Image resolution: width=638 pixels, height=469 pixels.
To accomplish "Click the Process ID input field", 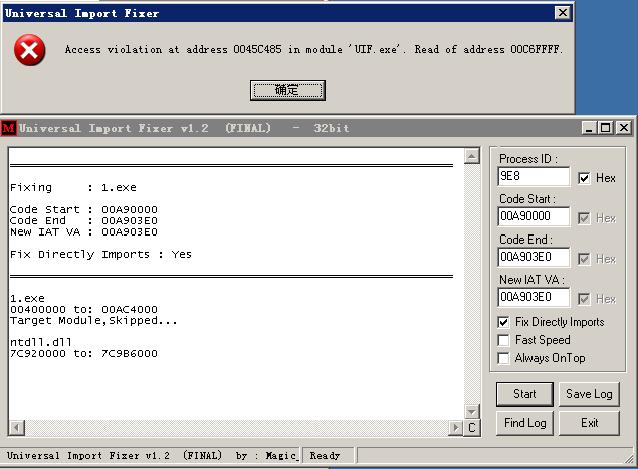I will coord(533,176).
